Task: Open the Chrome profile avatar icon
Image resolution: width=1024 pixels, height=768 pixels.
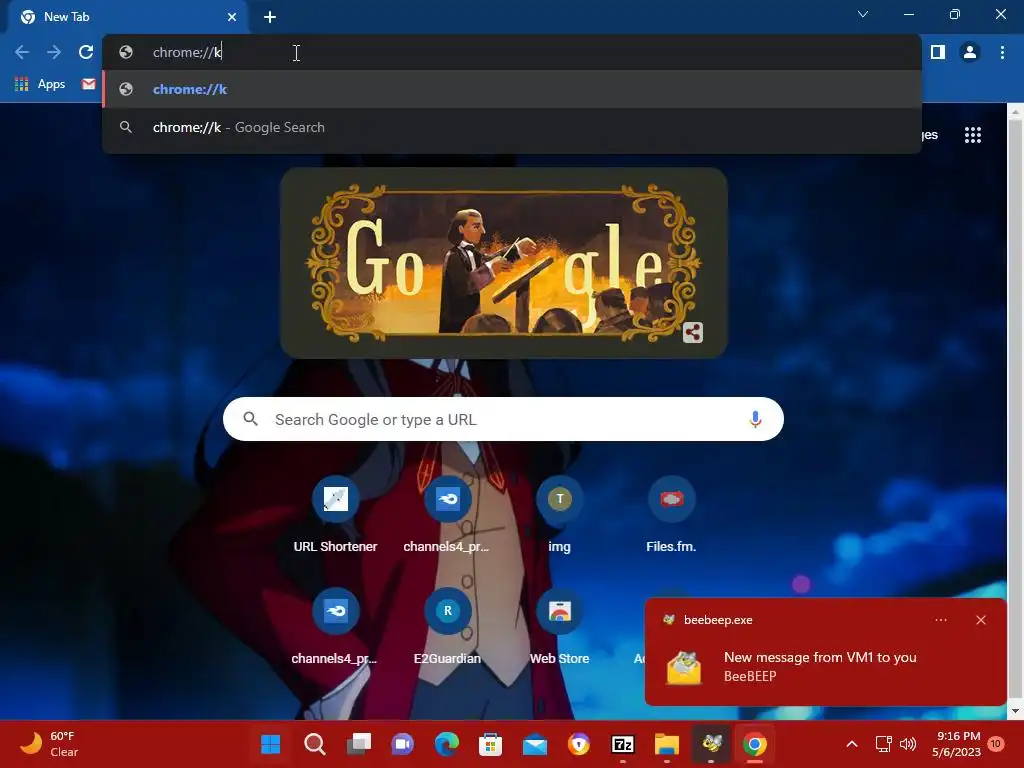Action: 970,52
